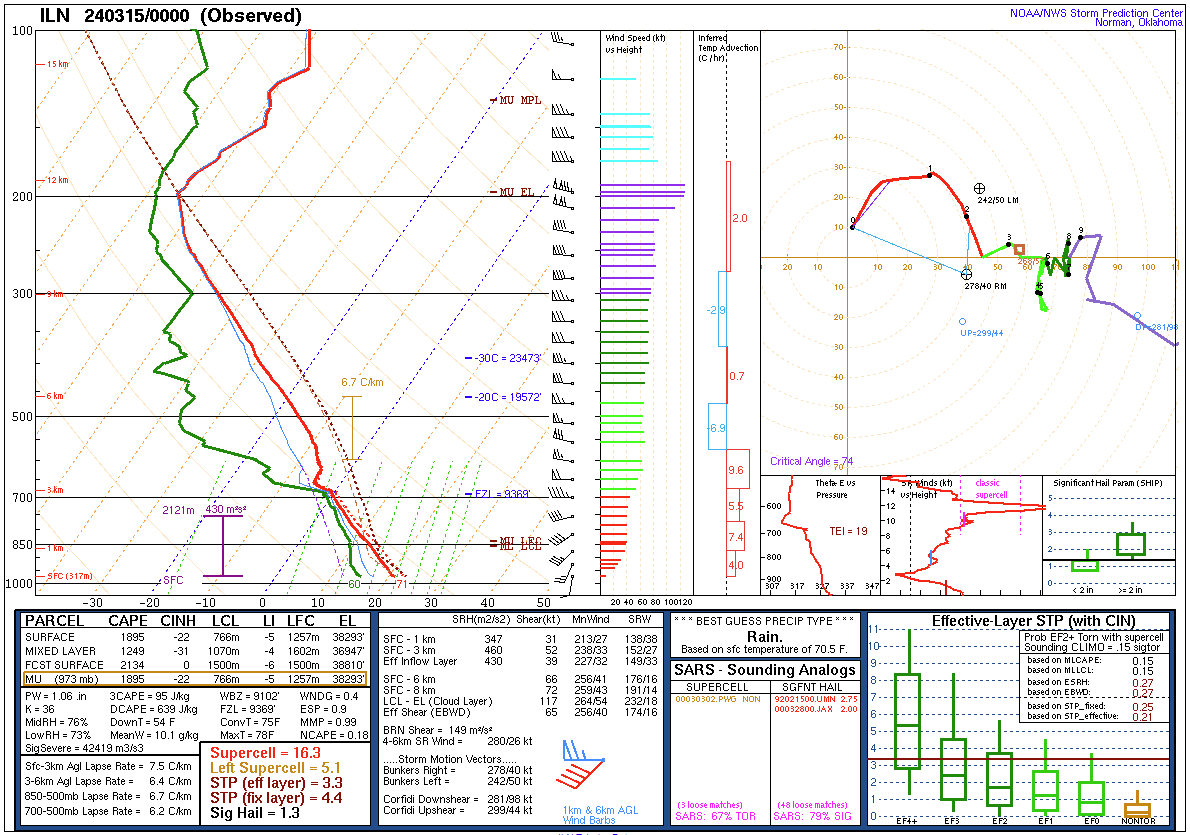Select the 'SURFACE' parcel row
The height and width of the screenshot is (835, 1190).
[195, 637]
